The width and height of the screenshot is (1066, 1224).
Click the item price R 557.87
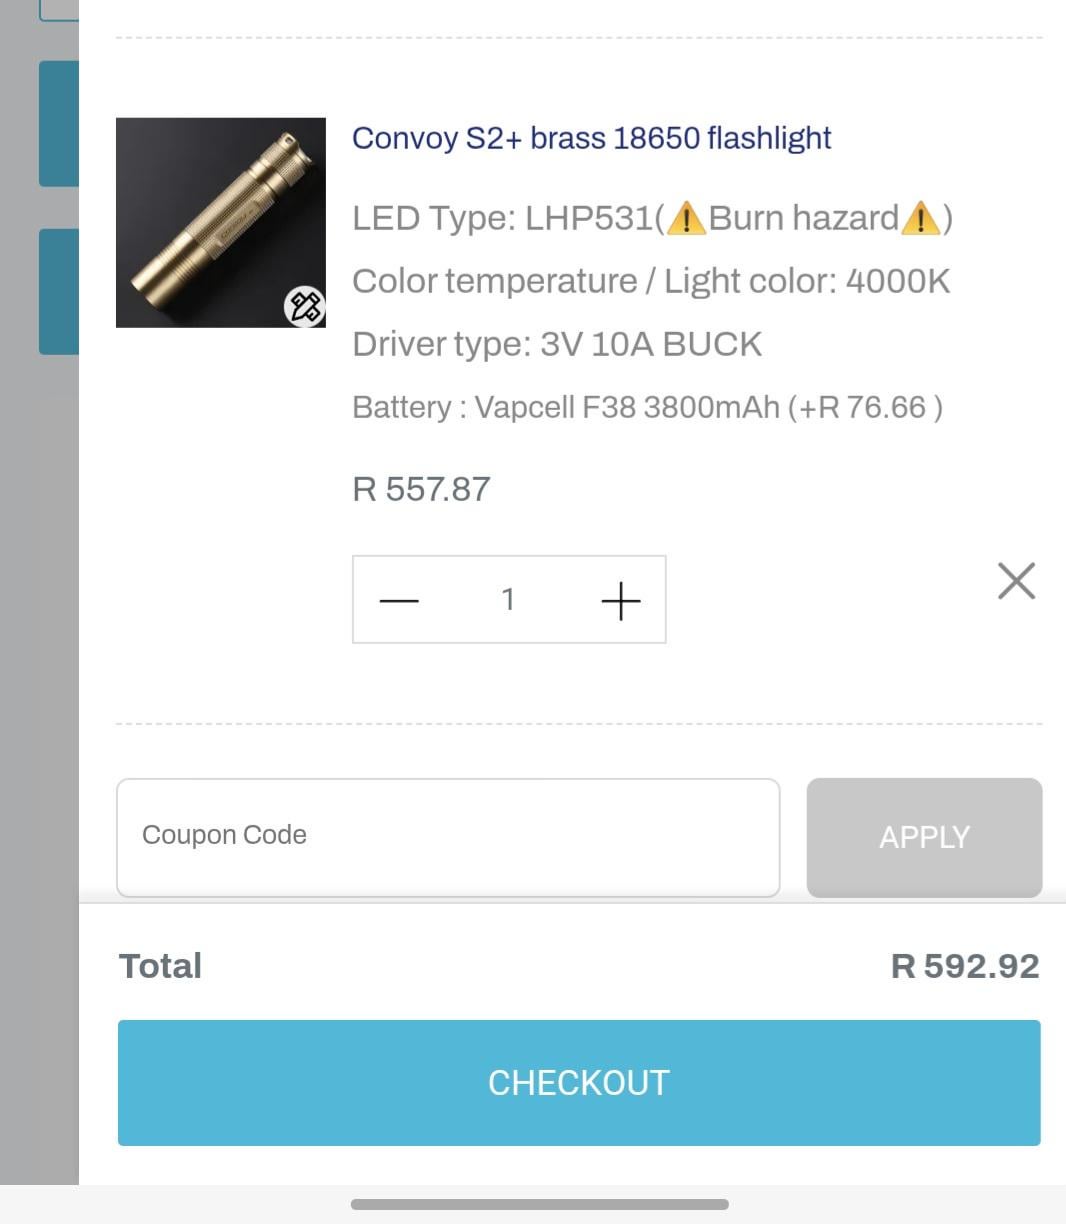pyautogui.click(x=421, y=489)
